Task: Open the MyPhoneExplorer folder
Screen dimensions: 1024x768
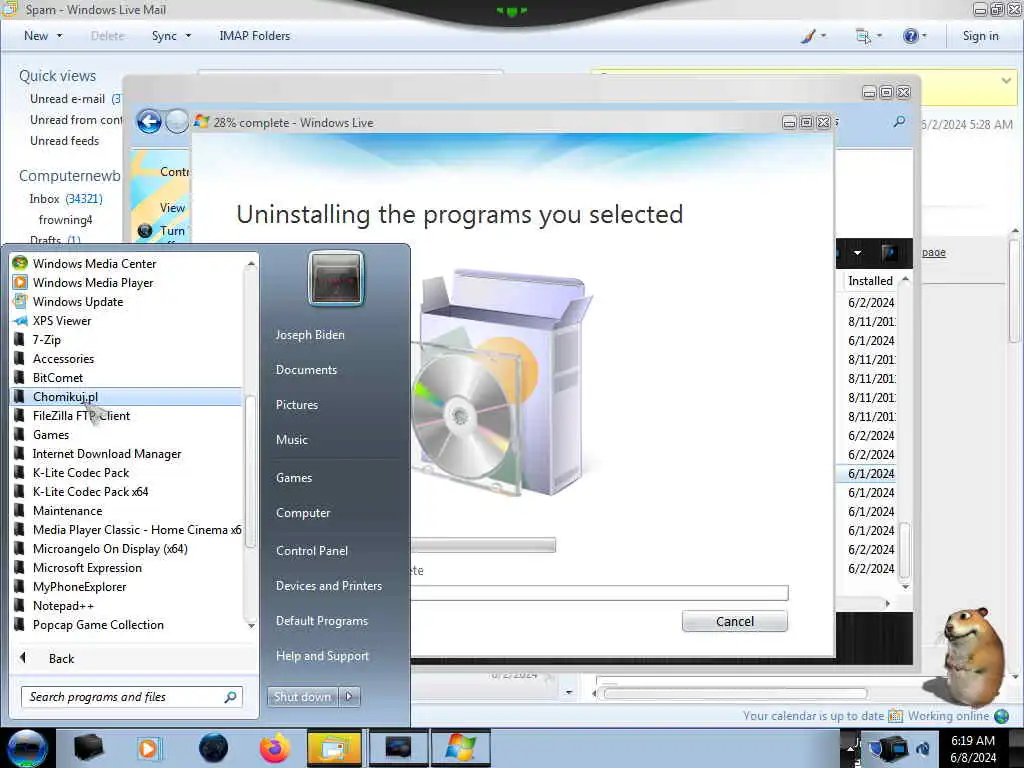Action: (80, 587)
